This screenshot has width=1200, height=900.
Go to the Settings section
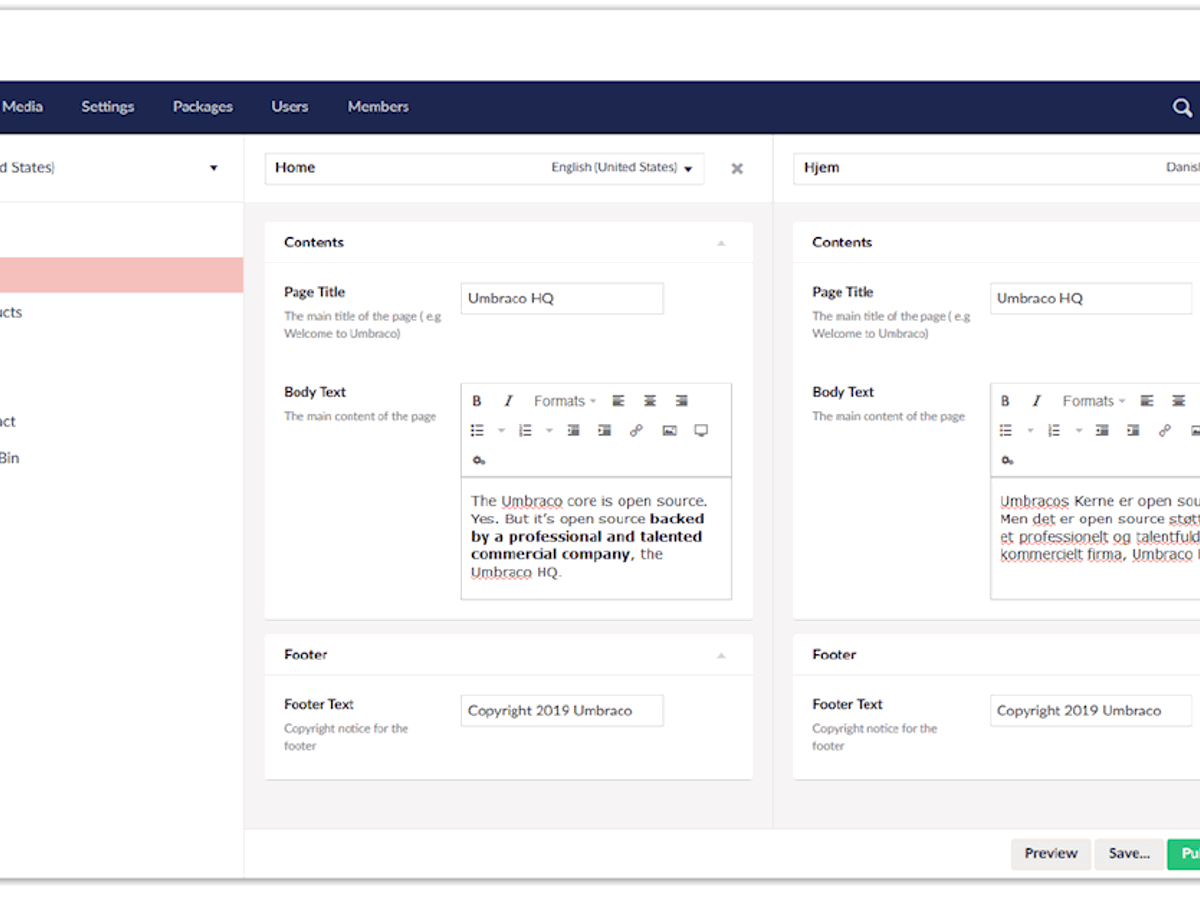tap(108, 107)
